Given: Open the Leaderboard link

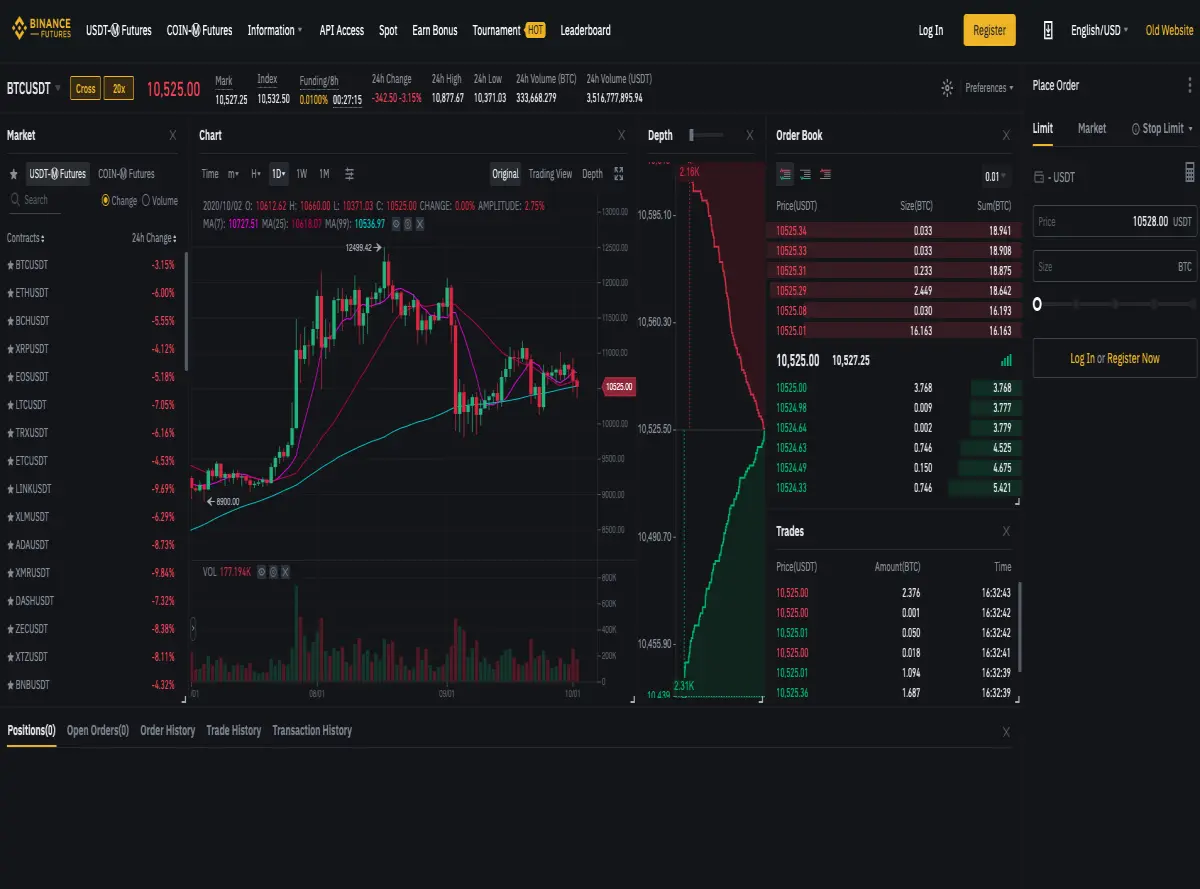Looking at the screenshot, I should [585, 30].
